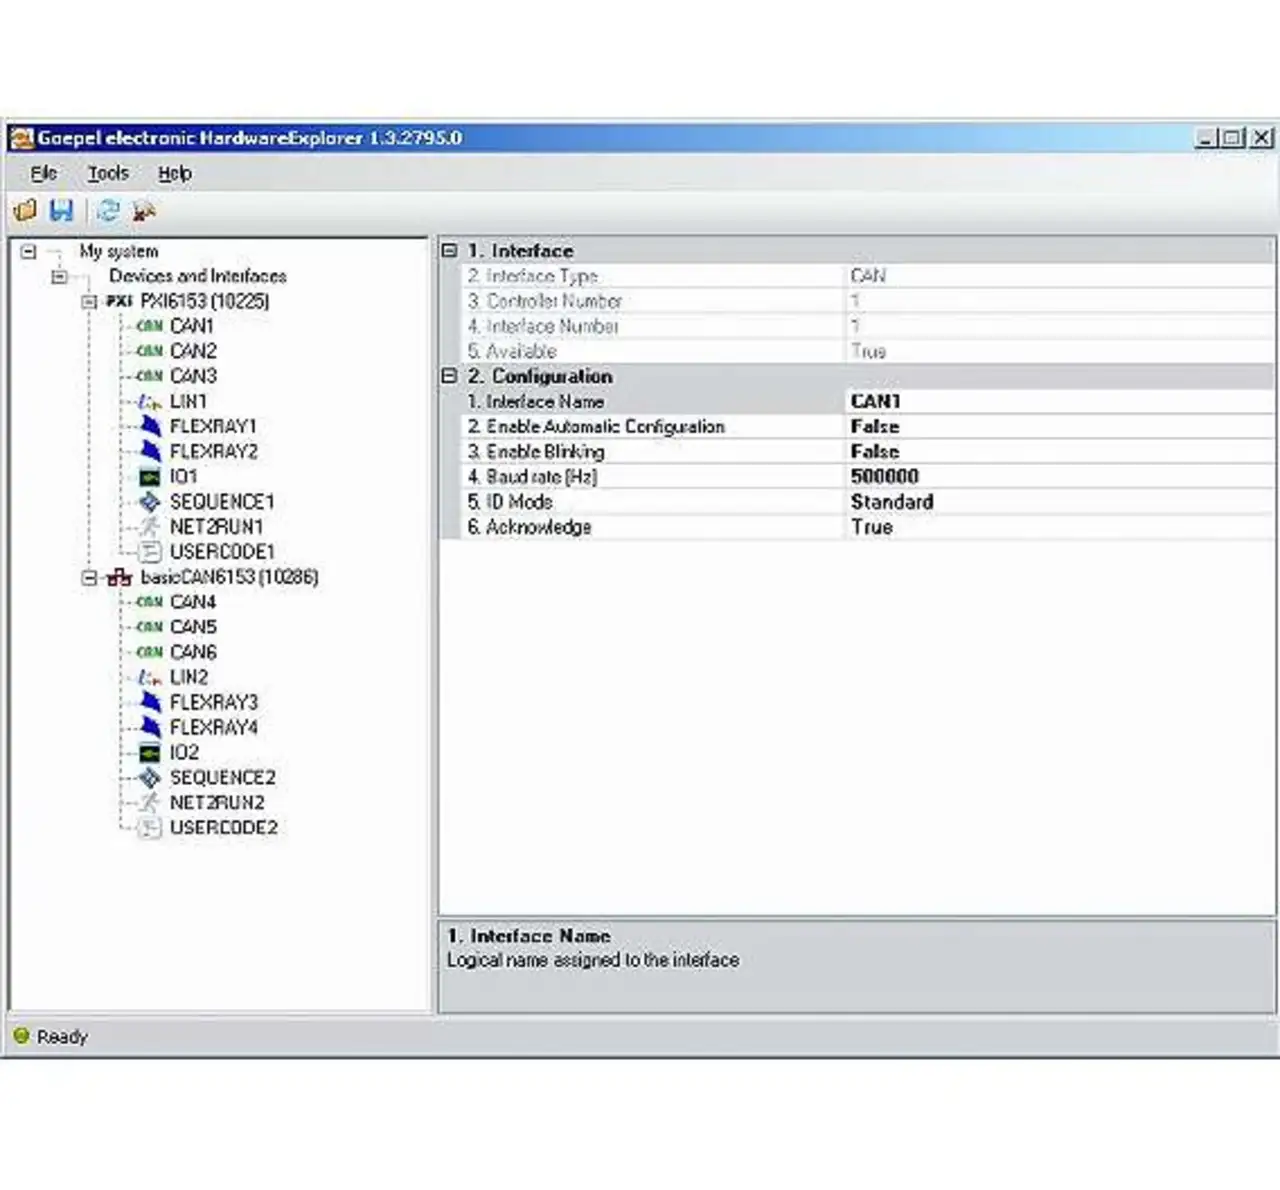Select the ID Mode property label

coord(509,501)
